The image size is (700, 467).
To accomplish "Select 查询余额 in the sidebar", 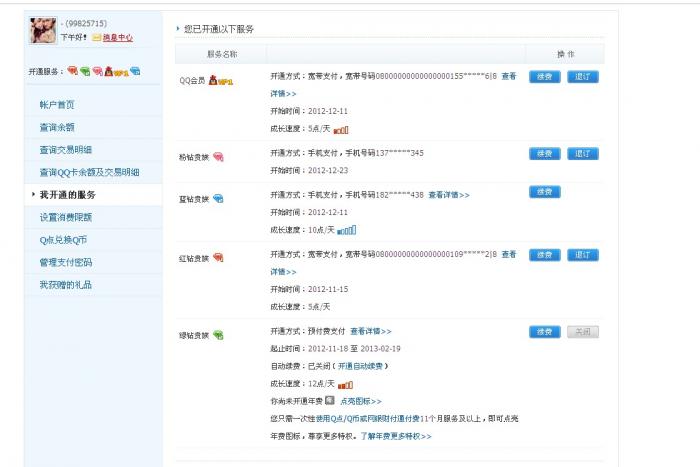I will coord(57,127).
